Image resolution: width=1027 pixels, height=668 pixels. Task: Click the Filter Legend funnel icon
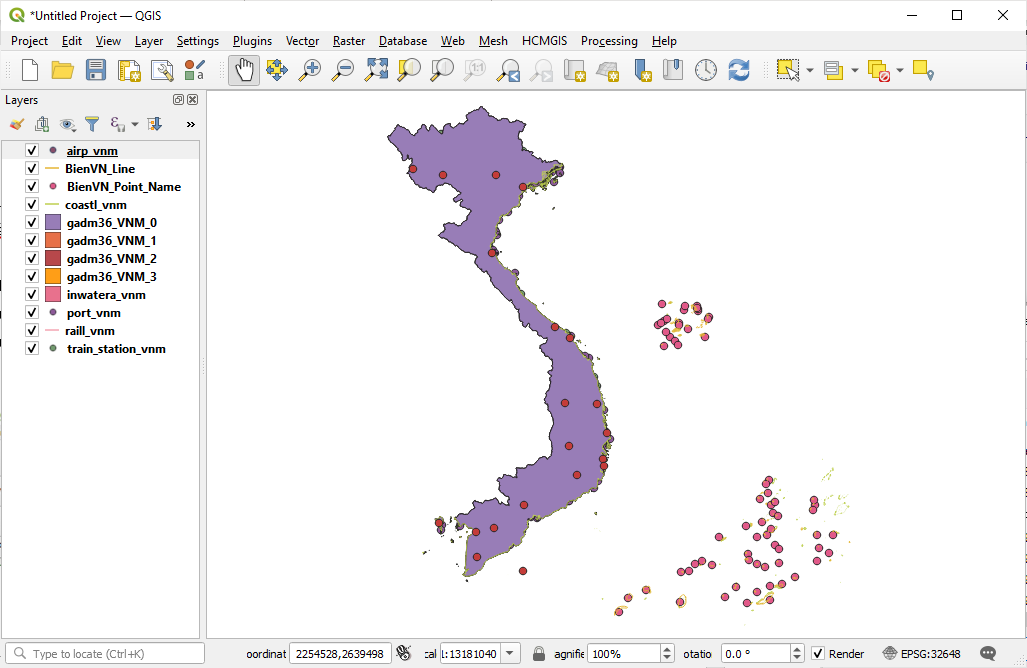[x=92, y=124]
